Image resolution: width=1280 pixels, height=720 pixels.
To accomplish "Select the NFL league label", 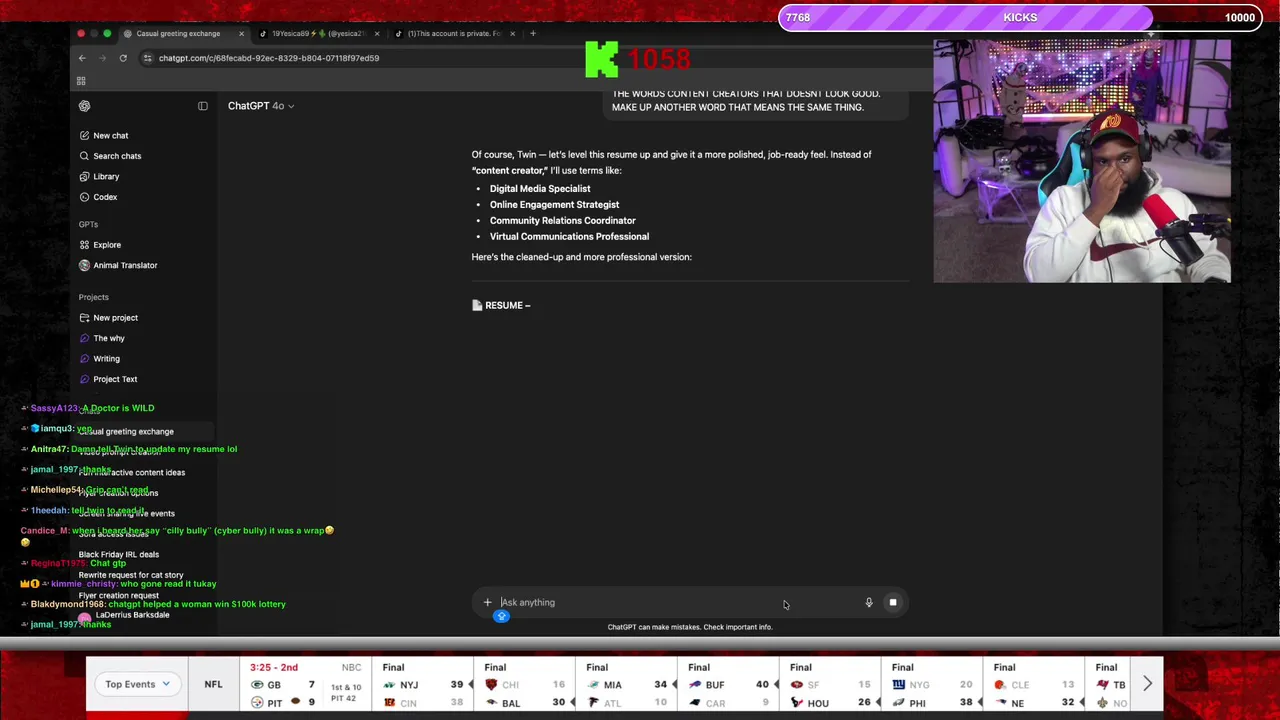I will (x=213, y=684).
